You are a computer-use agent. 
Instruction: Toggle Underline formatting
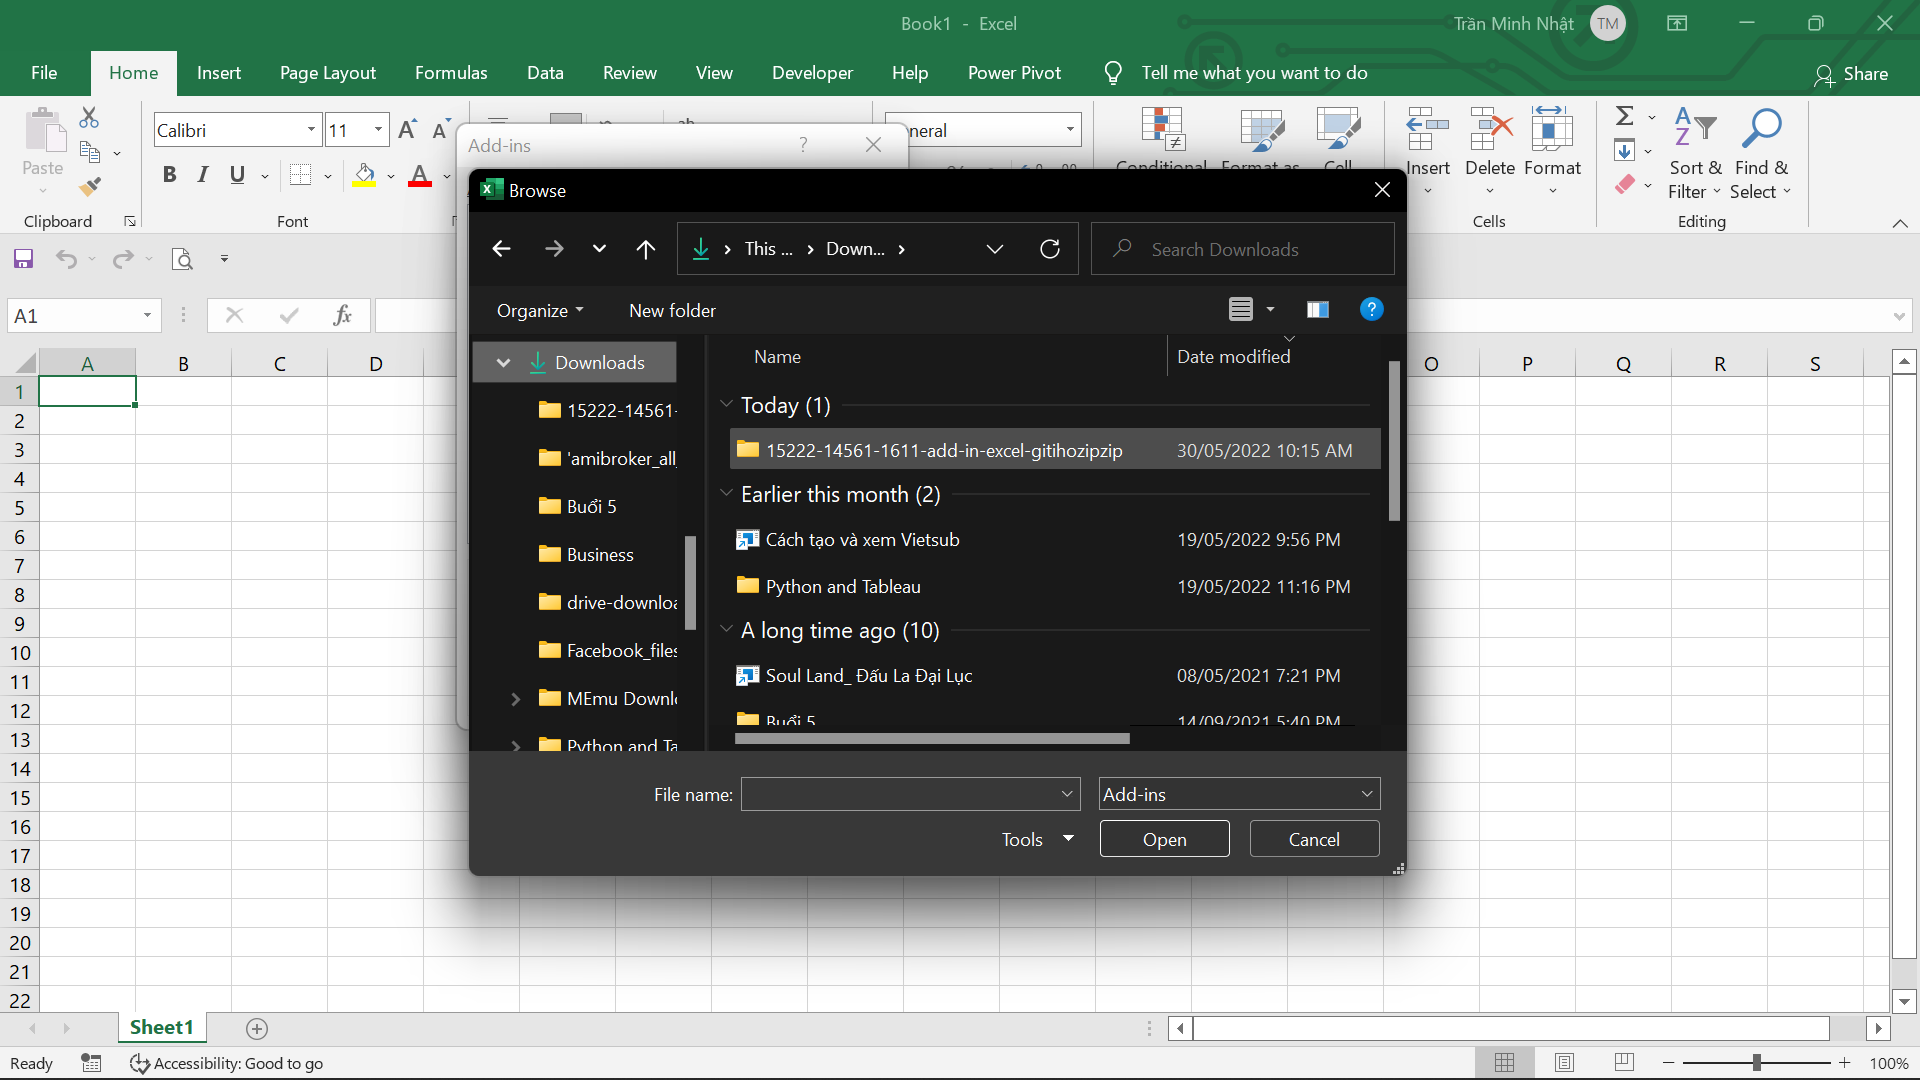[x=237, y=175]
